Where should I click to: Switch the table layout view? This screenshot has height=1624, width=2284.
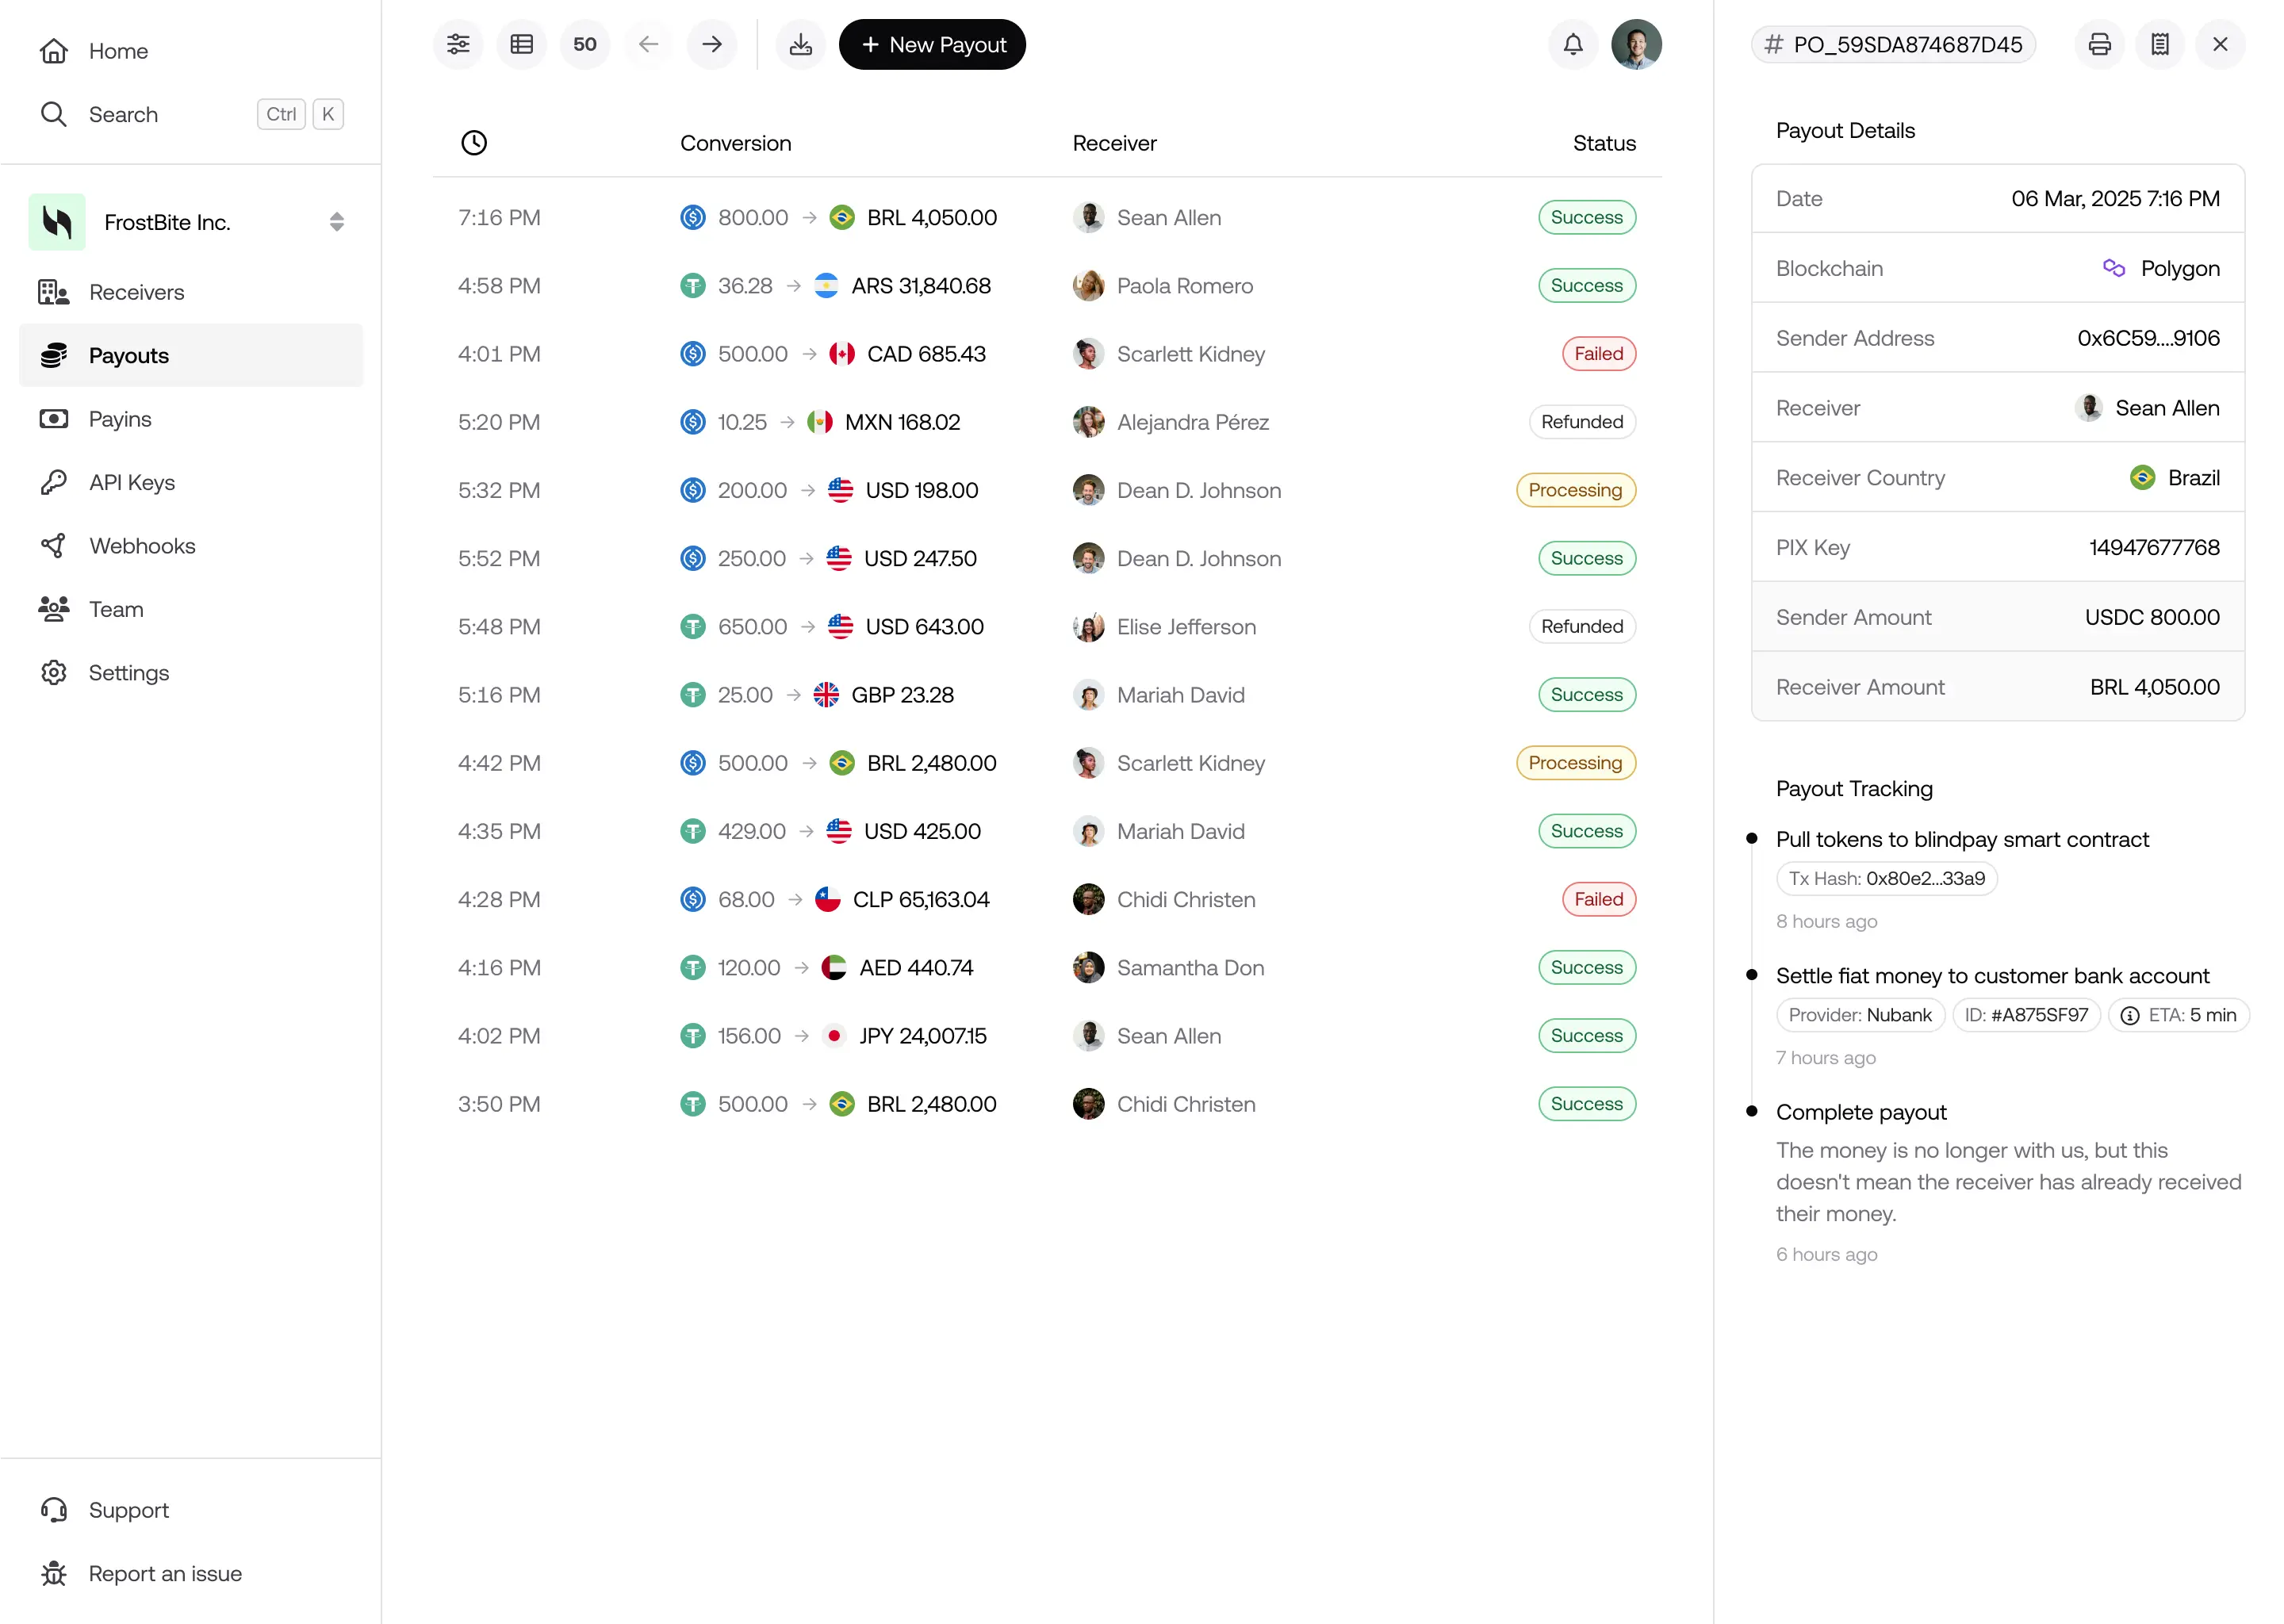click(x=521, y=44)
